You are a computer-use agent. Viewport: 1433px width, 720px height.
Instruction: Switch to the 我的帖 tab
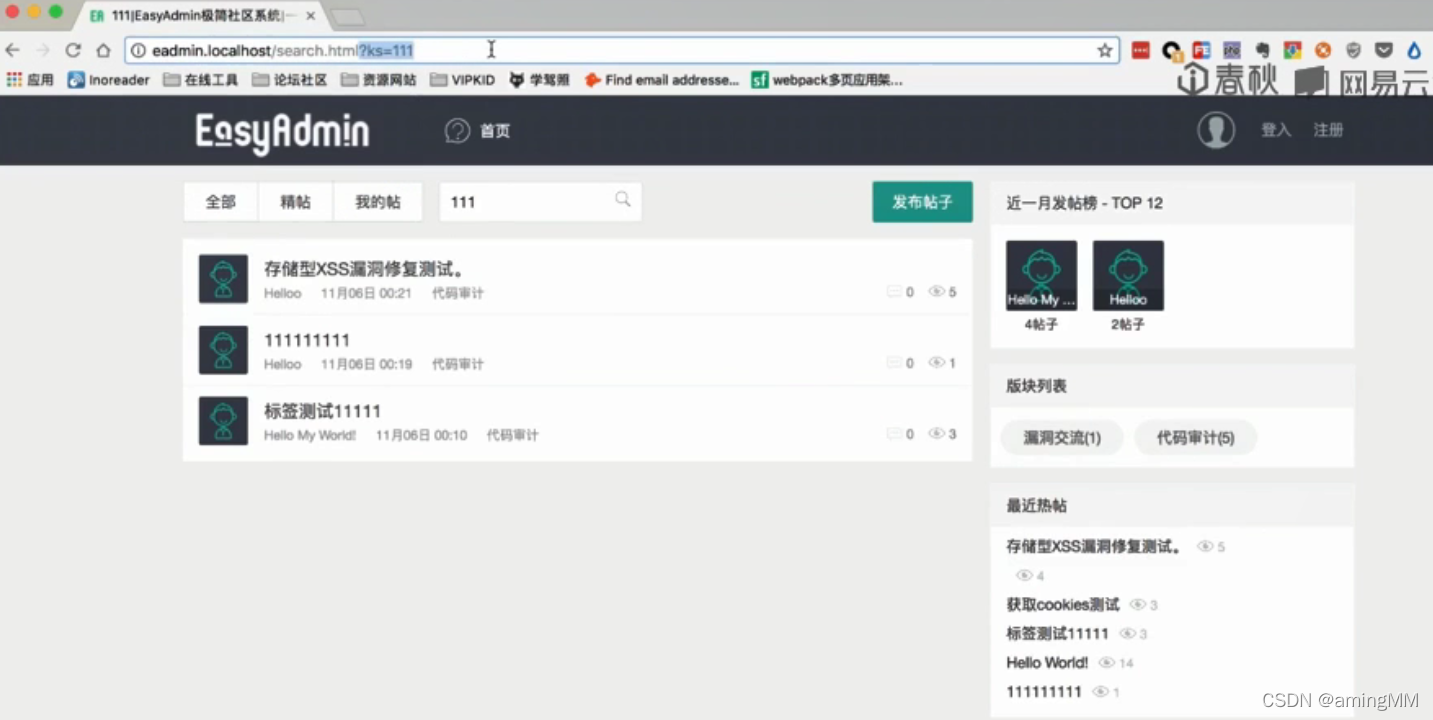[377, 201]
